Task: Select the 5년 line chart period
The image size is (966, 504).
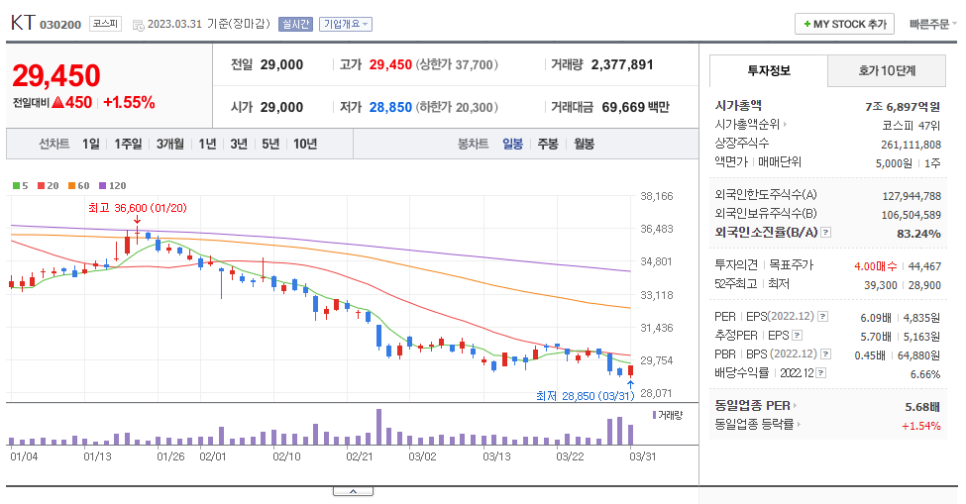Action: [270, 144]
